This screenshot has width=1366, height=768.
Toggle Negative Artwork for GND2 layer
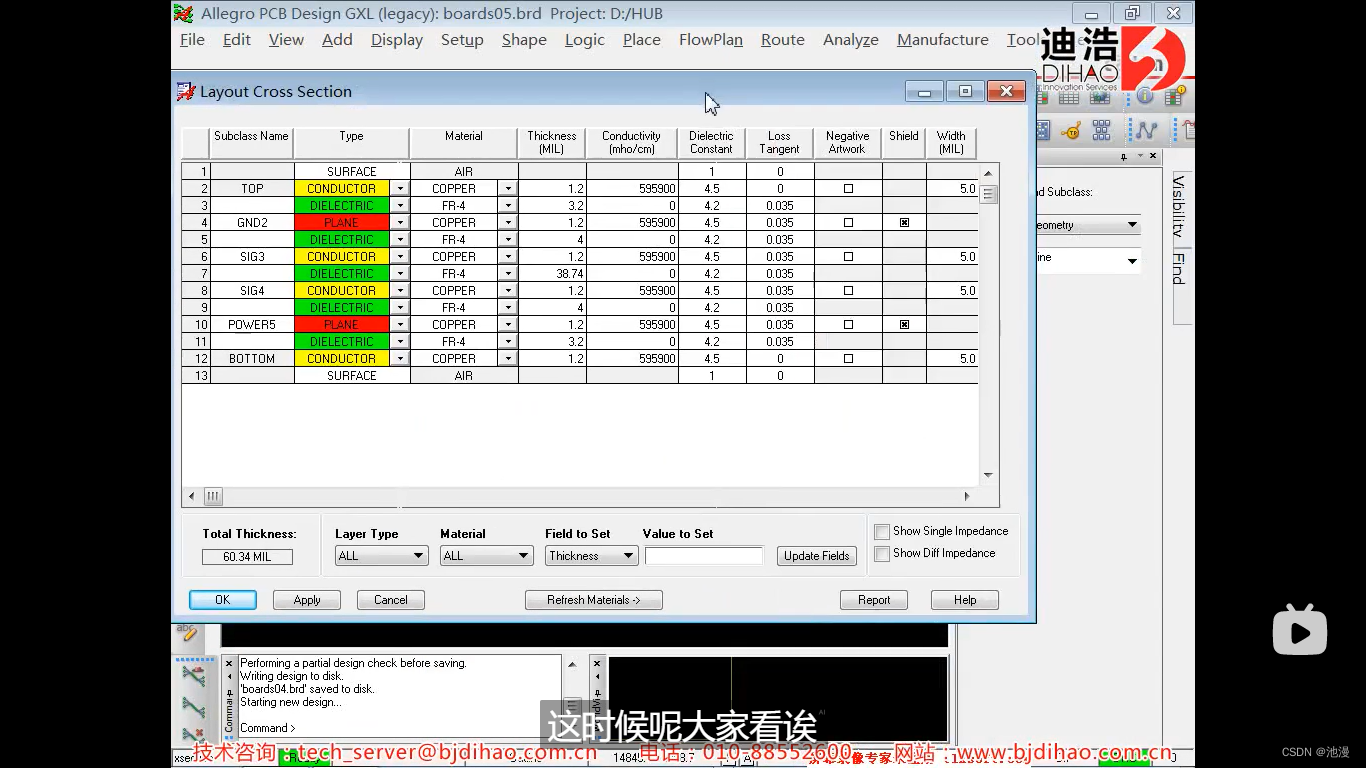(848, 223)
